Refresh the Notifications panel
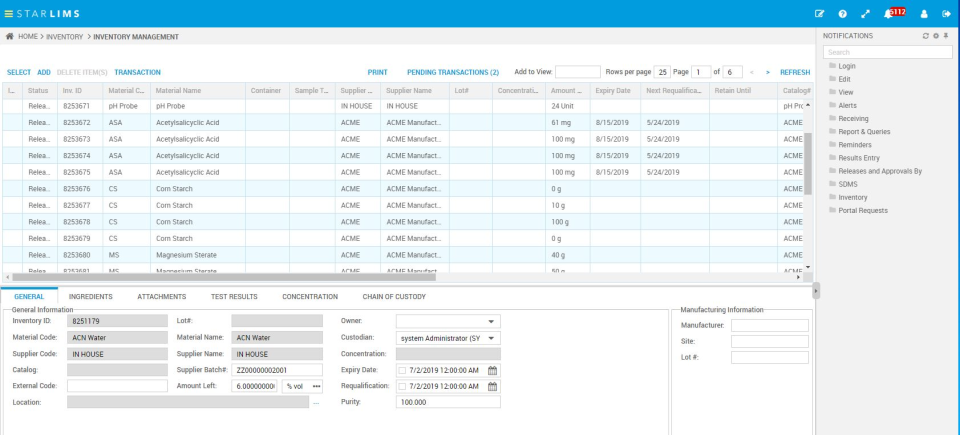Viewport: 960px width, 435px height. tap(926, 36)
